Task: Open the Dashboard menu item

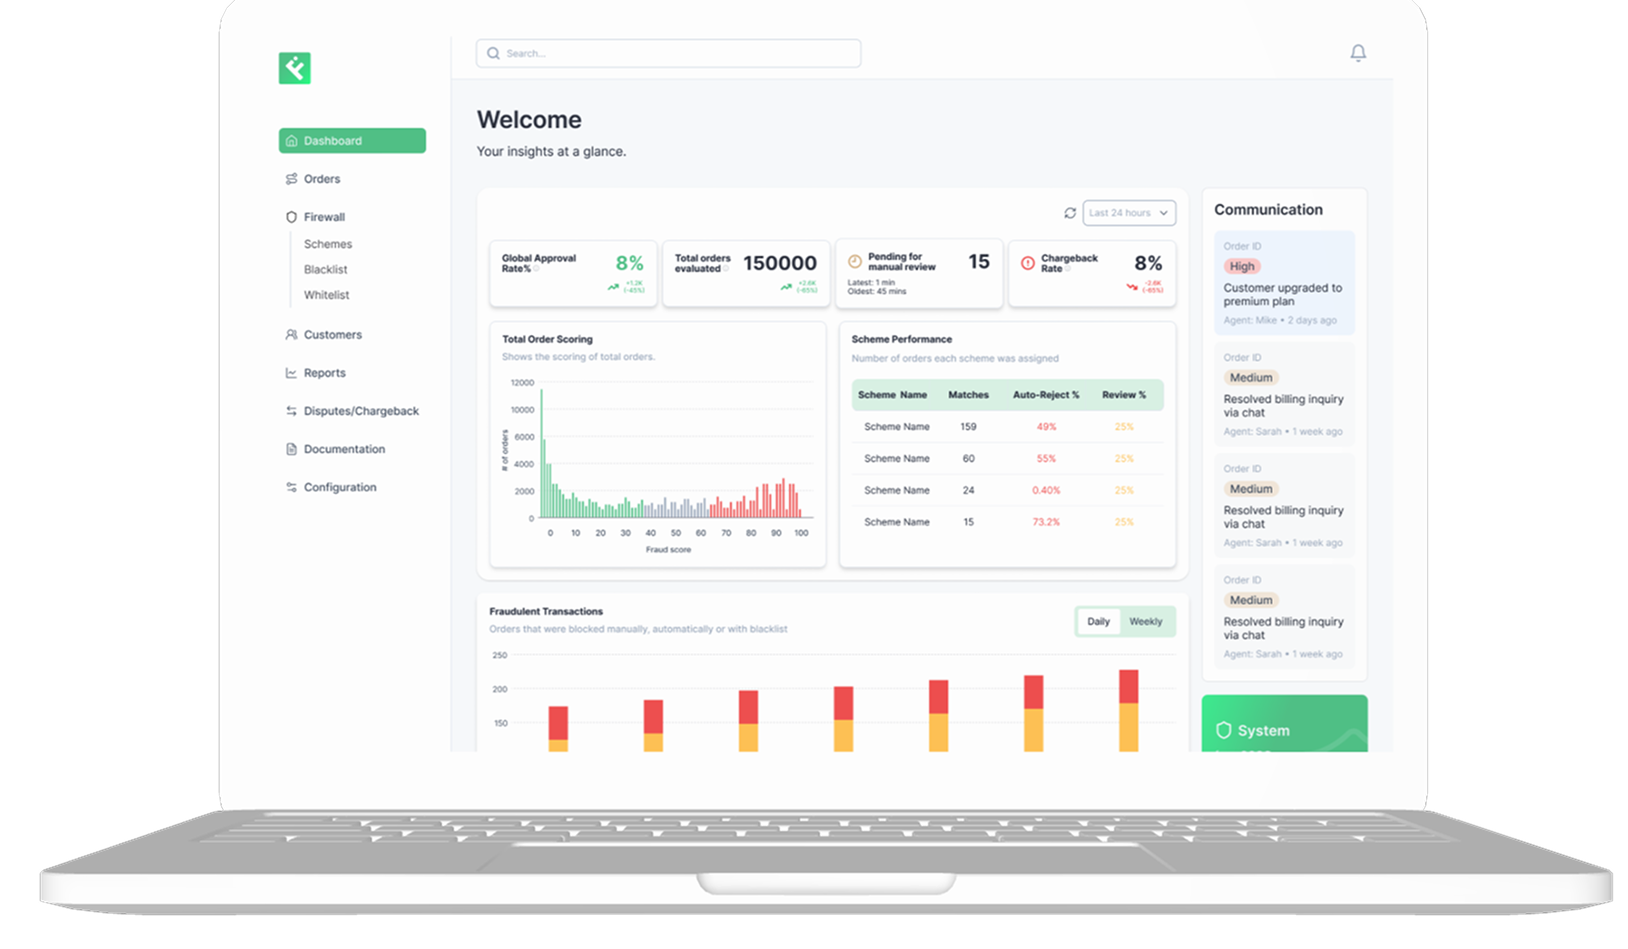Action: click(352, 141)
